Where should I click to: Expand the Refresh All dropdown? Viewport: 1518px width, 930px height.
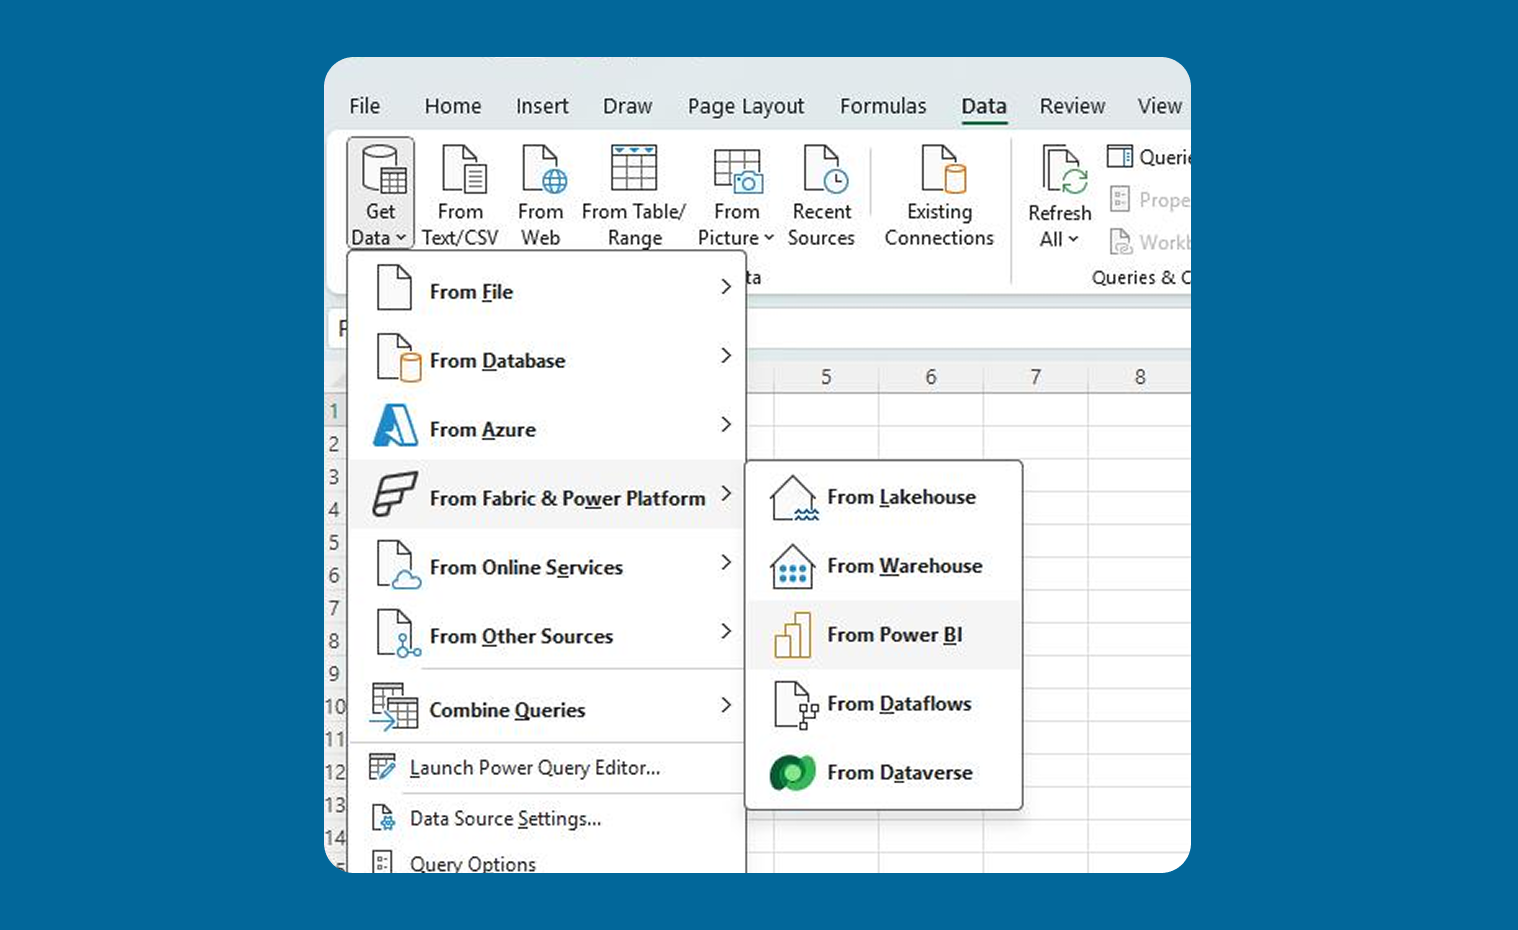(1059, 239)
